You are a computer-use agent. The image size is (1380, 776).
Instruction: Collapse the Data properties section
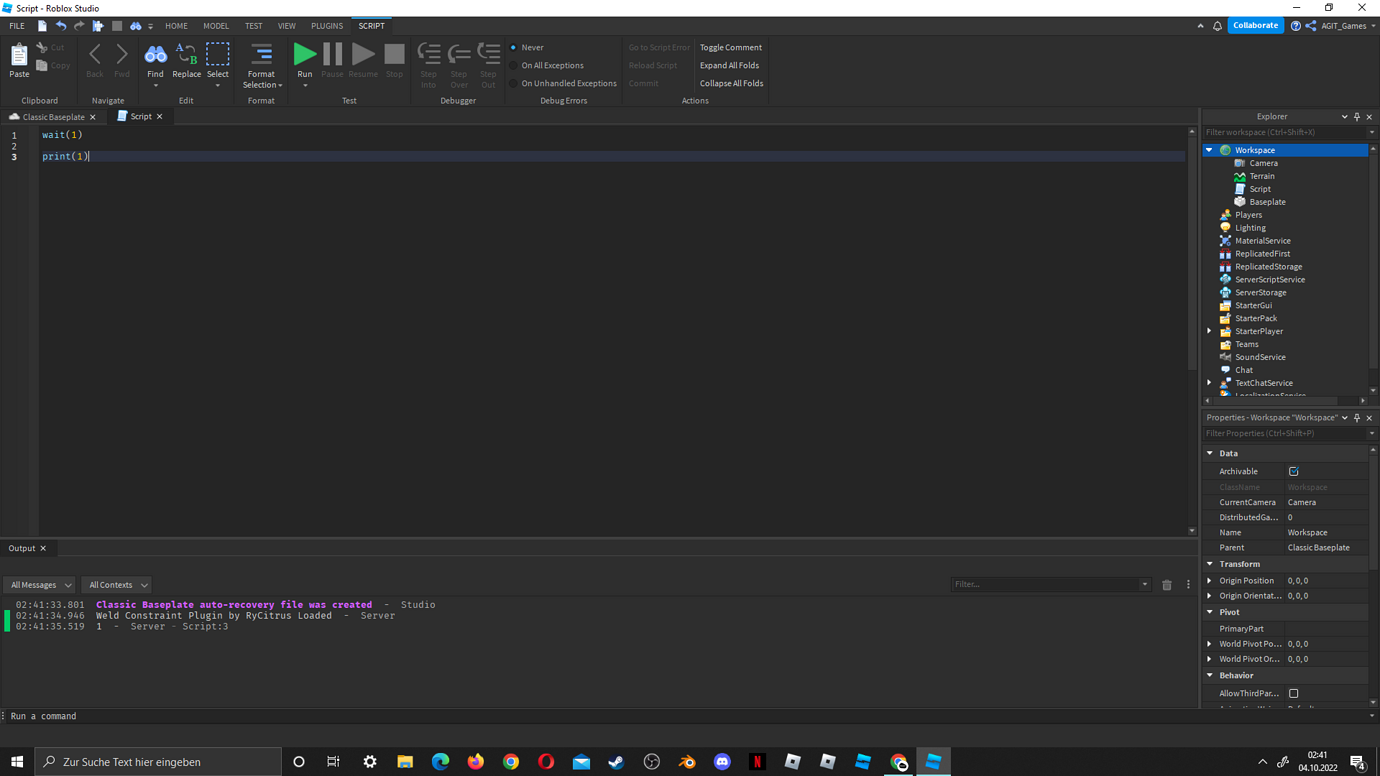tap(1210, 453)
